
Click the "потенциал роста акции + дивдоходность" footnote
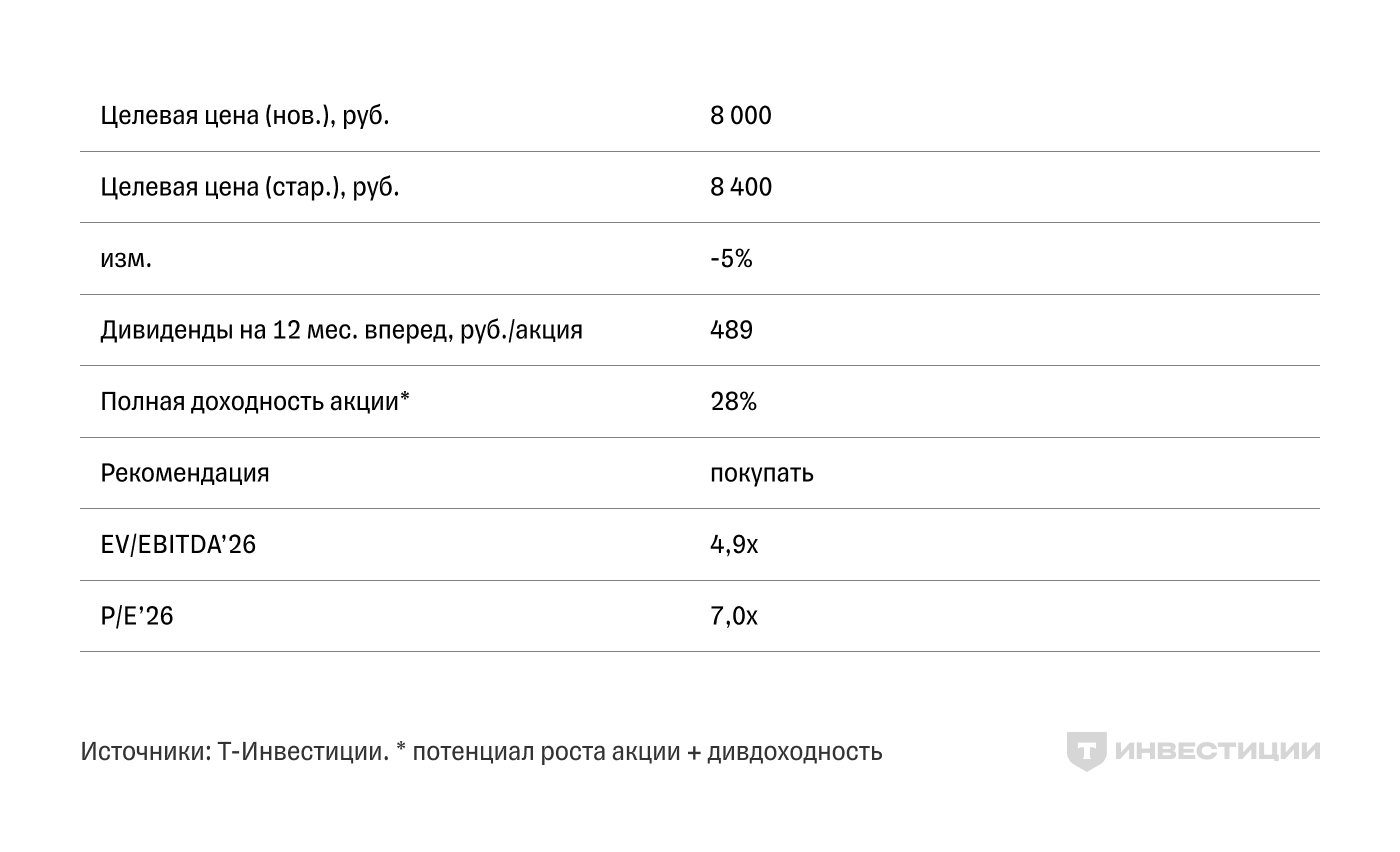click(x=647, y=751)
